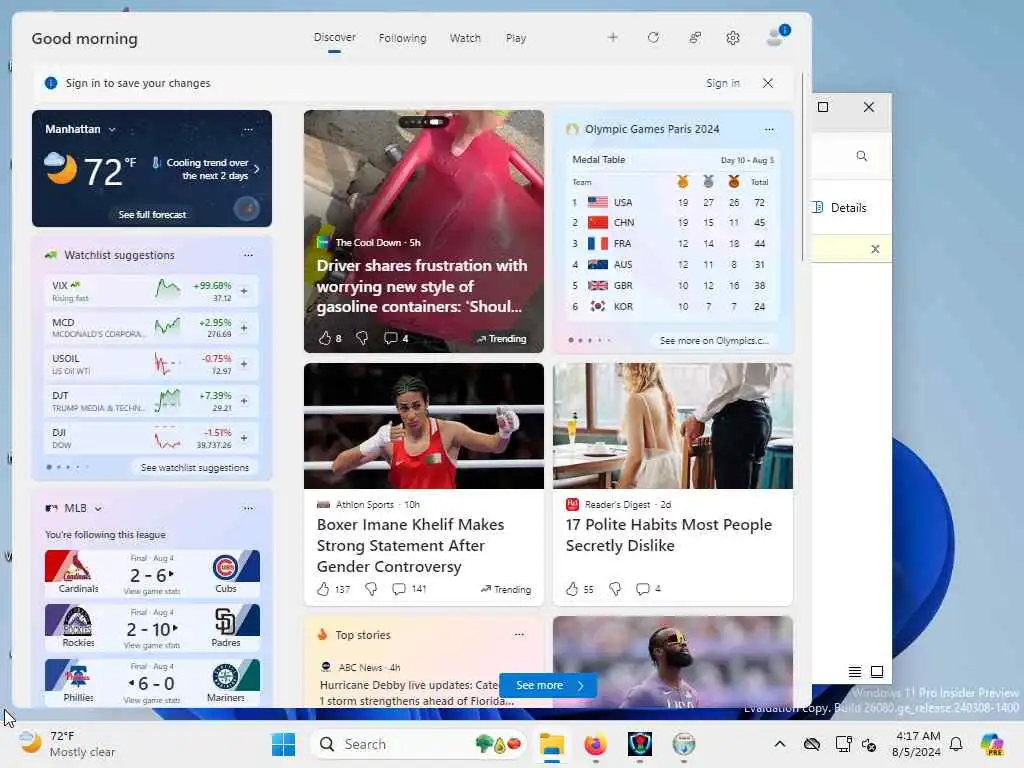Switch to the Play tab
Screen dimensions: 1024x768
[515, 38]
